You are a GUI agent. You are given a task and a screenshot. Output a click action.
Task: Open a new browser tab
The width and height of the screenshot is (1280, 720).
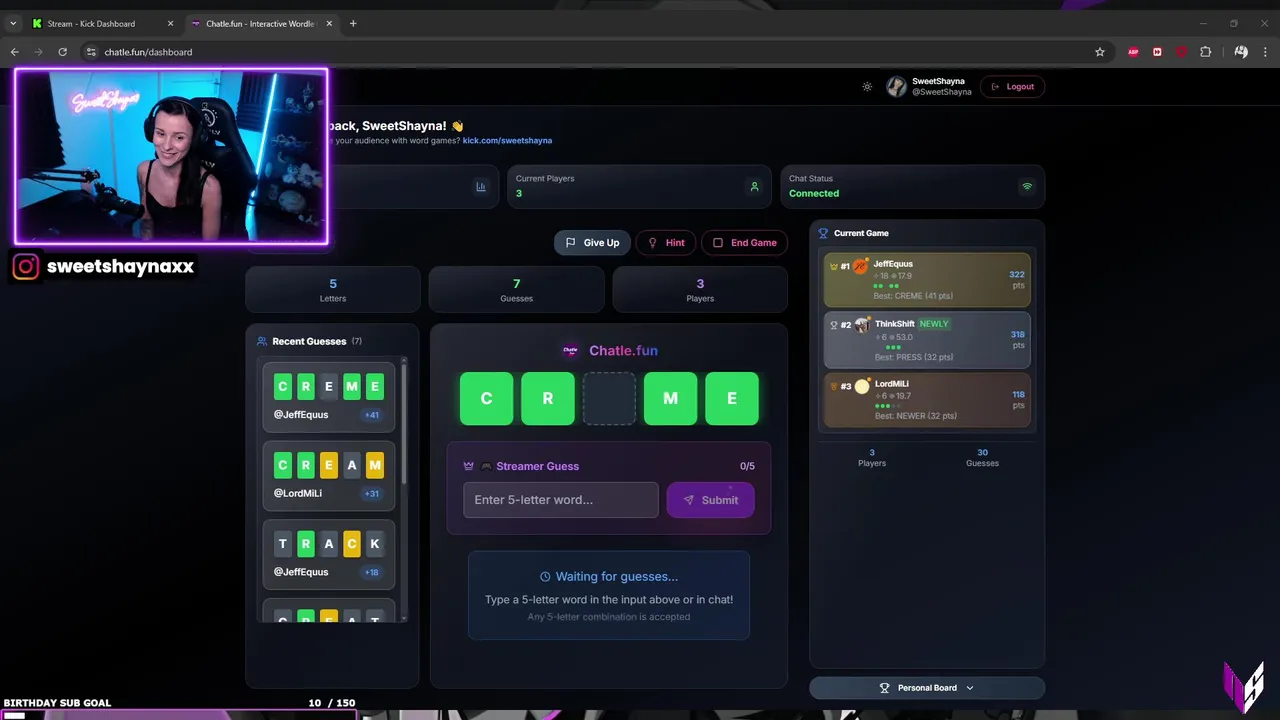coord(353,23)
